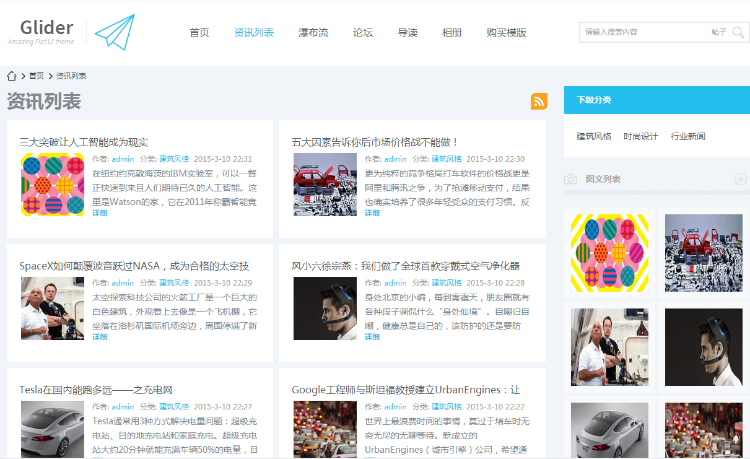The height and width of the screenshot is (459, 750).
Task: Click 详细 link in the 人工智能 article
Action: coord(99,213)
